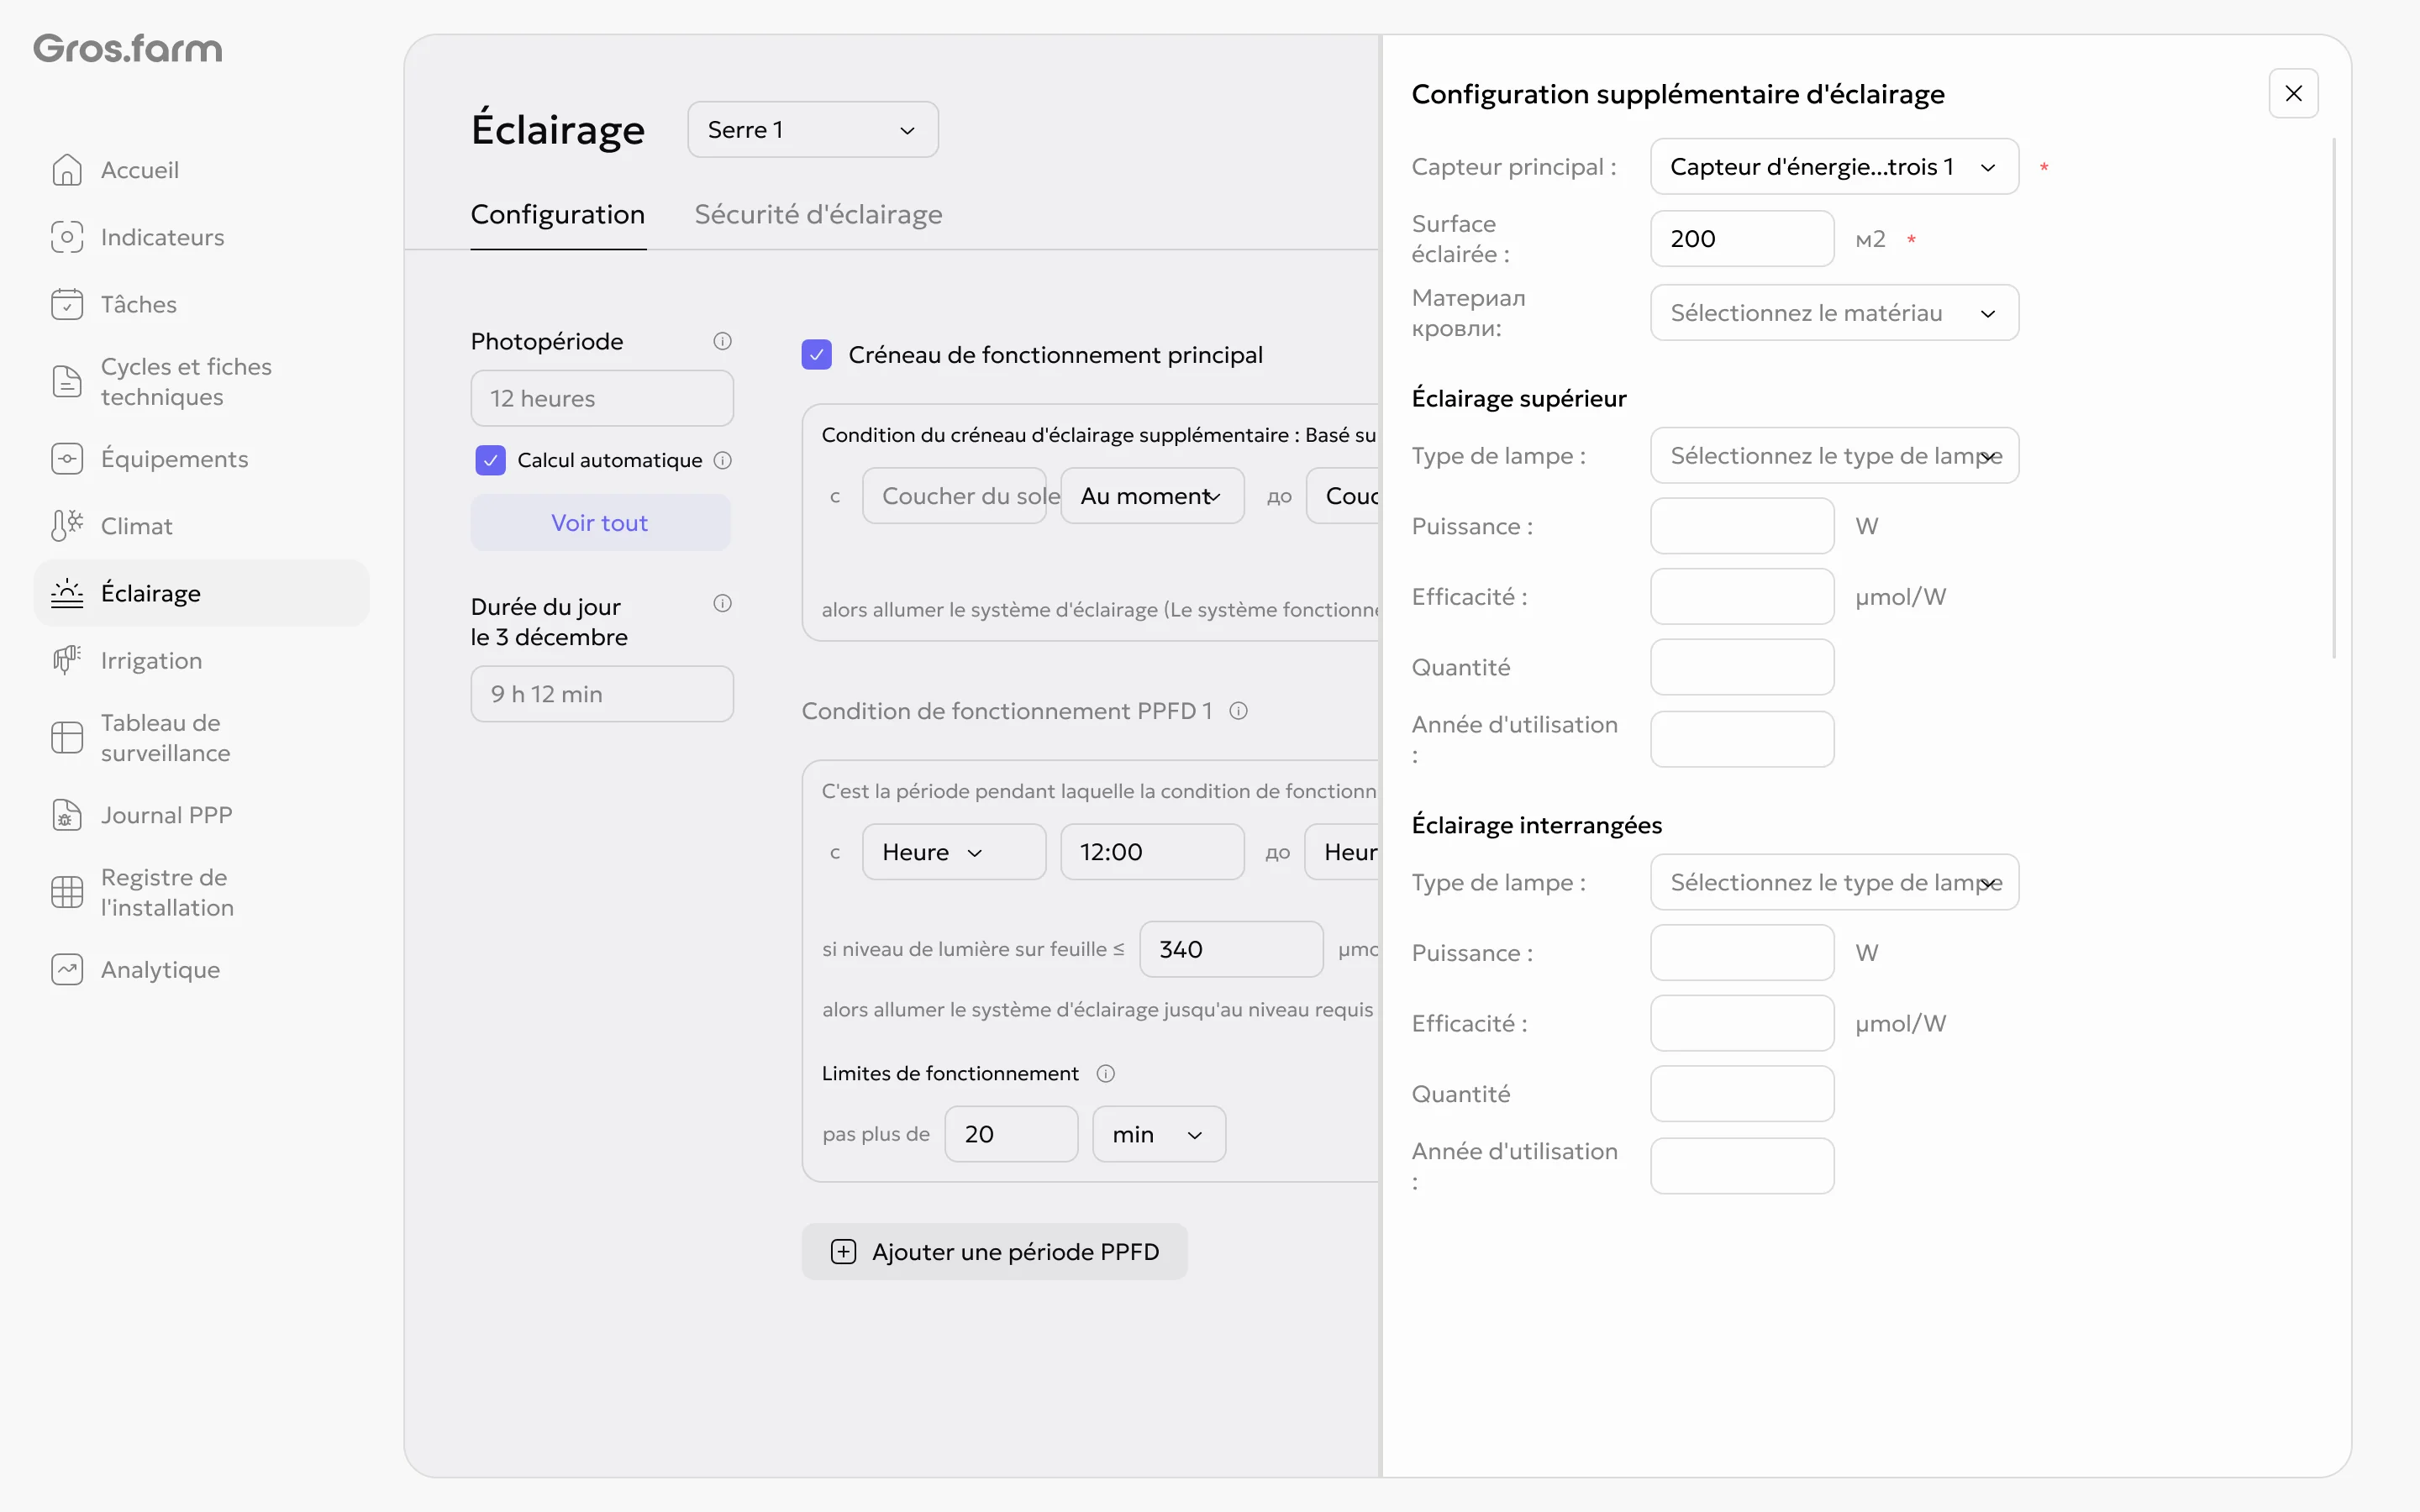Click the Tâches calendar icon

(x=67, y=304)
